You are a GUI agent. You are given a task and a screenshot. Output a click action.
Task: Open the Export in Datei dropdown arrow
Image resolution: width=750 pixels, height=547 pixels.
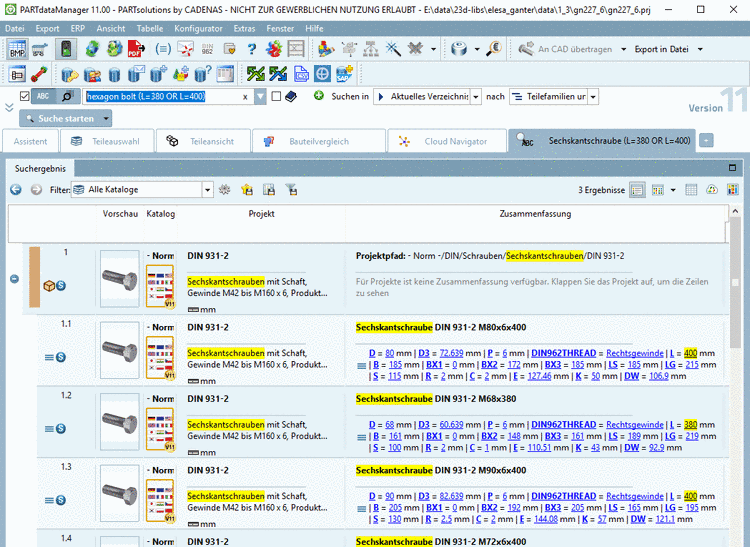(700, 49)
